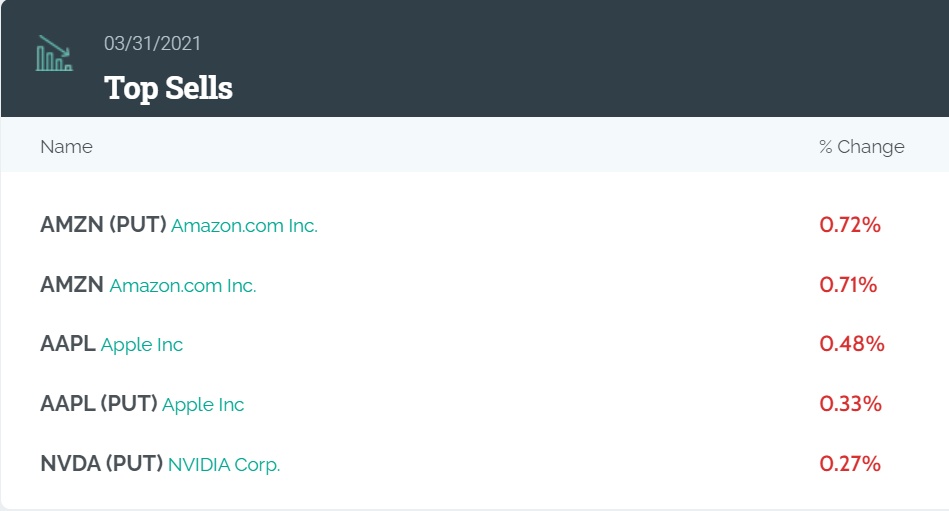Click the Name column header

(66, 147)
